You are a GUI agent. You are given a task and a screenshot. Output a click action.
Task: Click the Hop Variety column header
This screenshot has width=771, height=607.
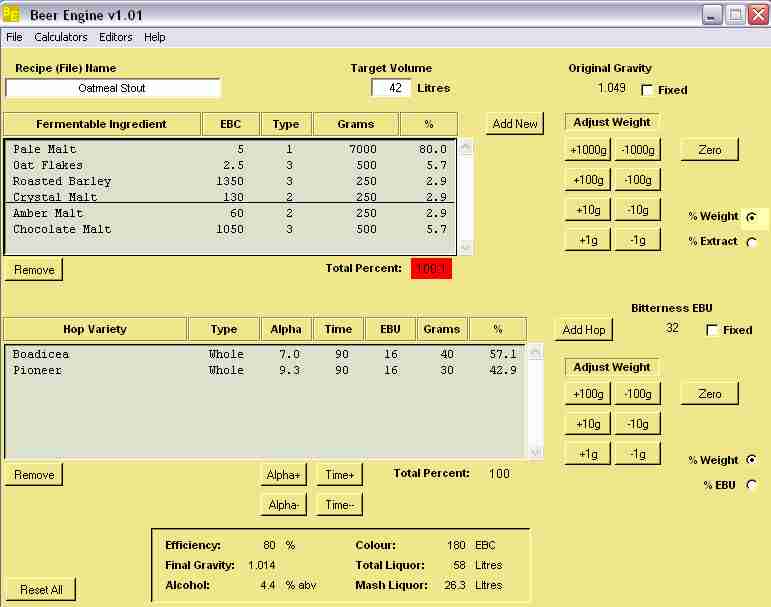(95, 329)
